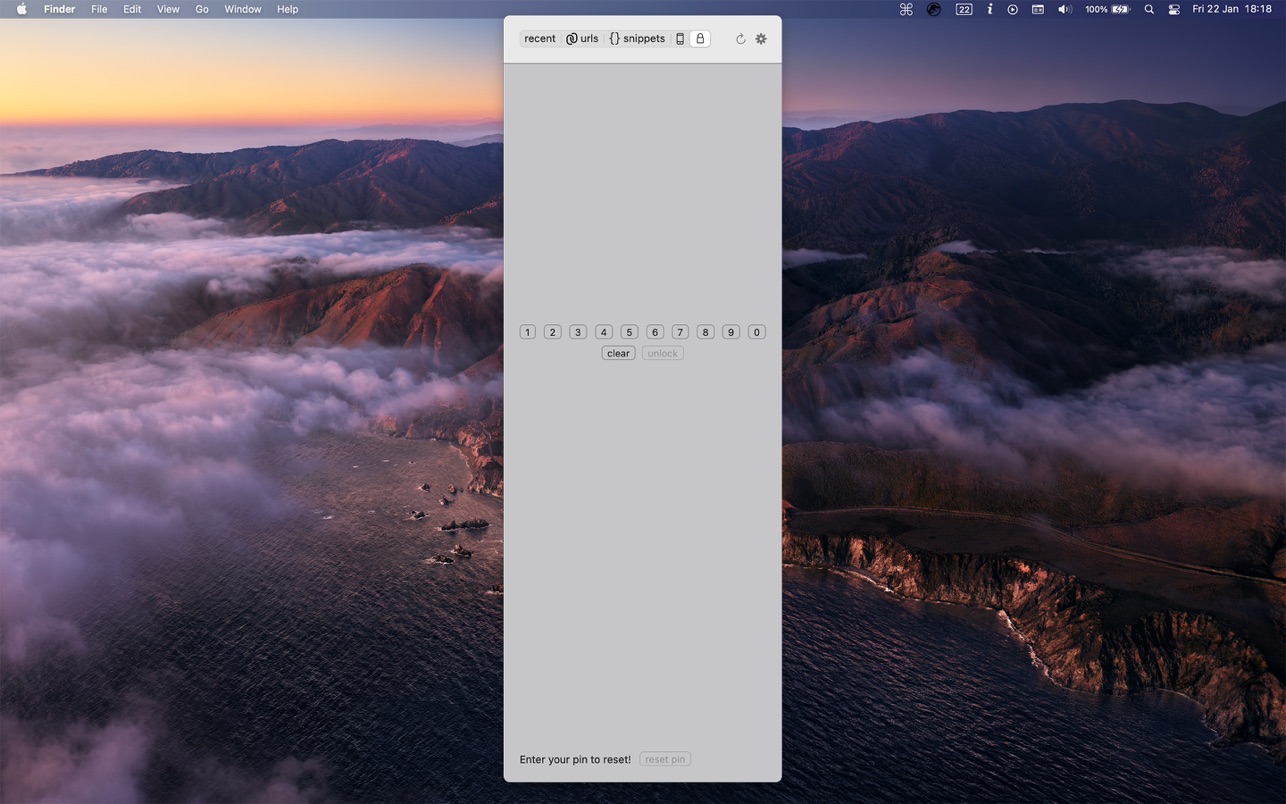Tap pin digit 4
1286x804 pixels.
tap(604, 332)
